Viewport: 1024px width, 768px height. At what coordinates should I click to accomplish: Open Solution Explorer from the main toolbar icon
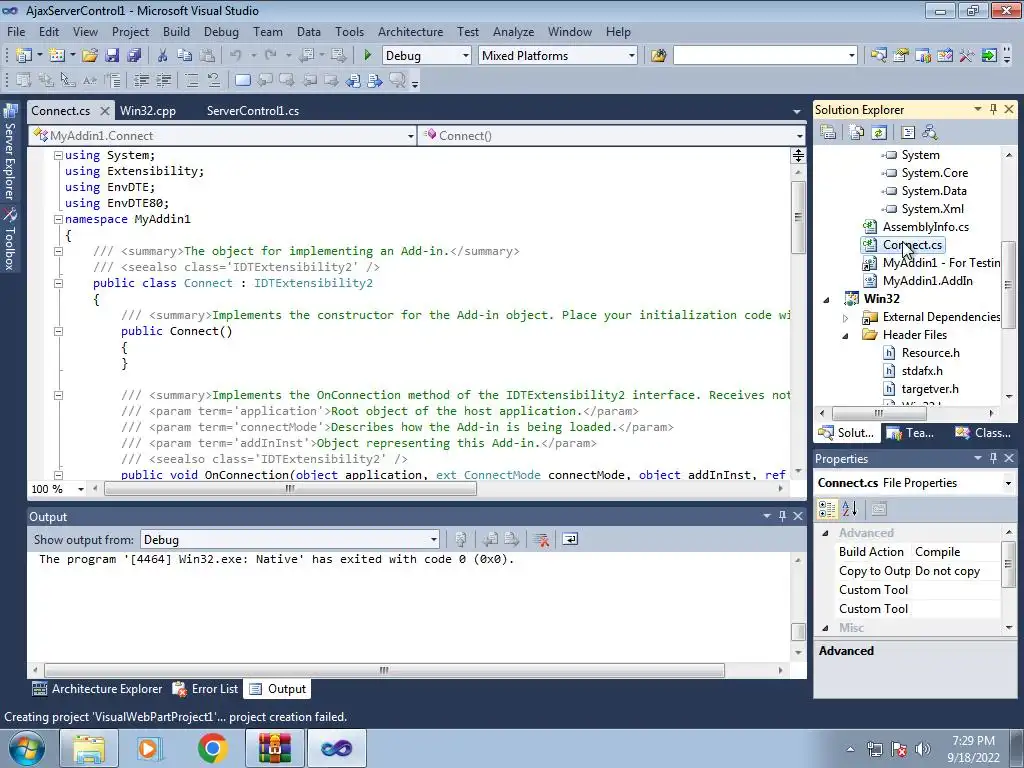click(x=878, y=56)
